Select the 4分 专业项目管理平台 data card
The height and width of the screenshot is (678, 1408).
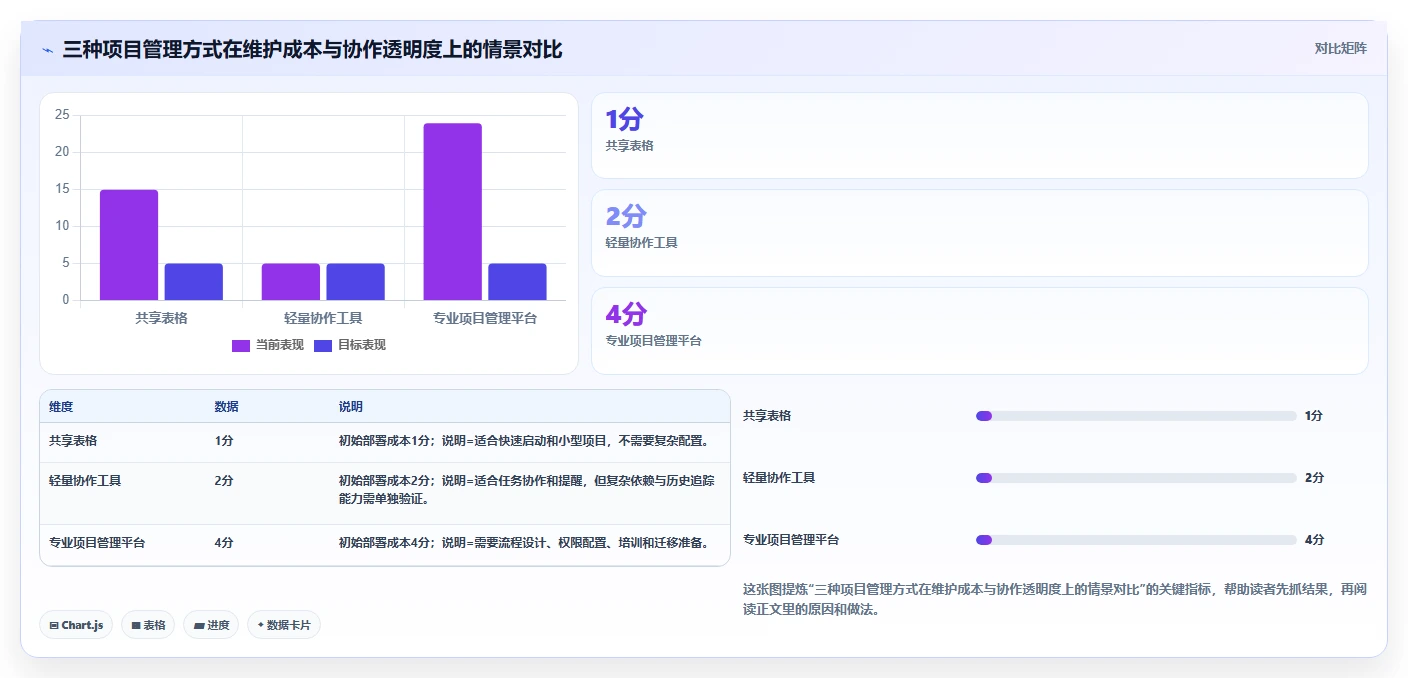point(980,331)
